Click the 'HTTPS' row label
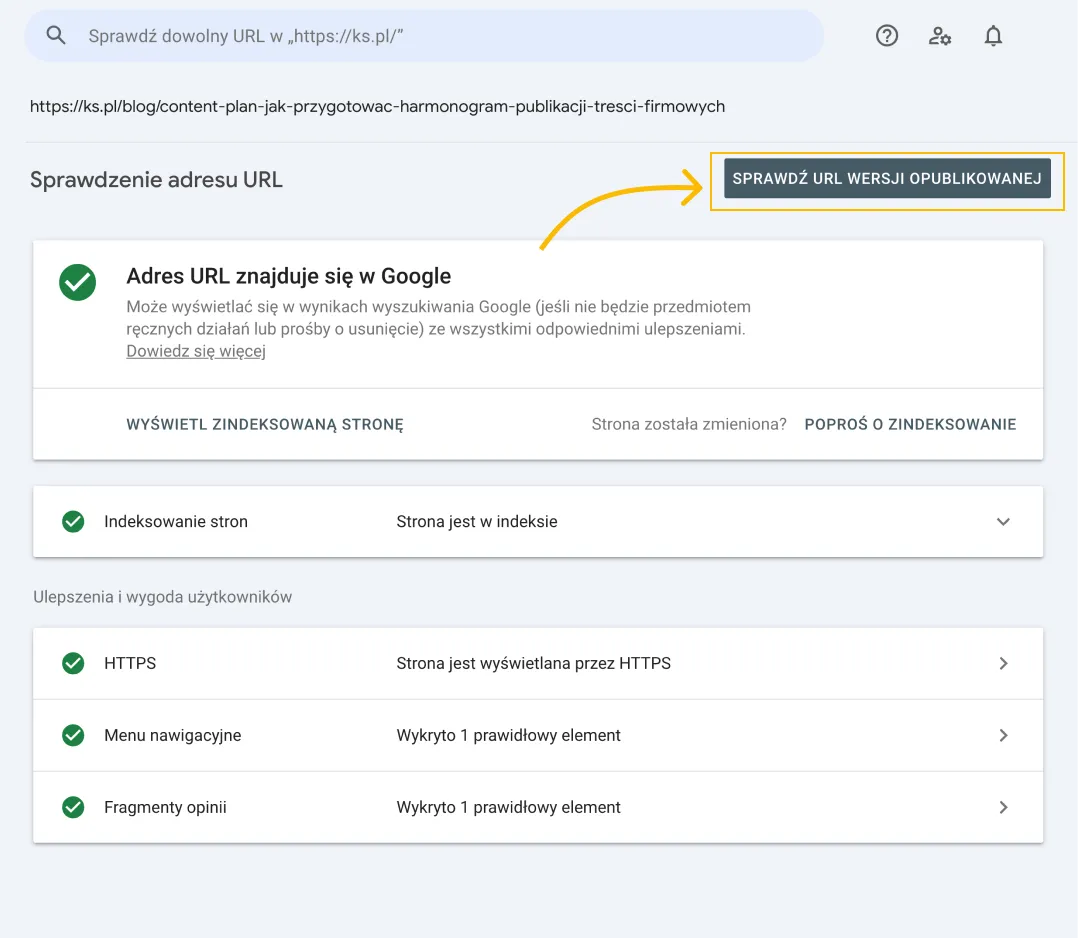This screenshot has height=938, width=1078. pos(130,663)
